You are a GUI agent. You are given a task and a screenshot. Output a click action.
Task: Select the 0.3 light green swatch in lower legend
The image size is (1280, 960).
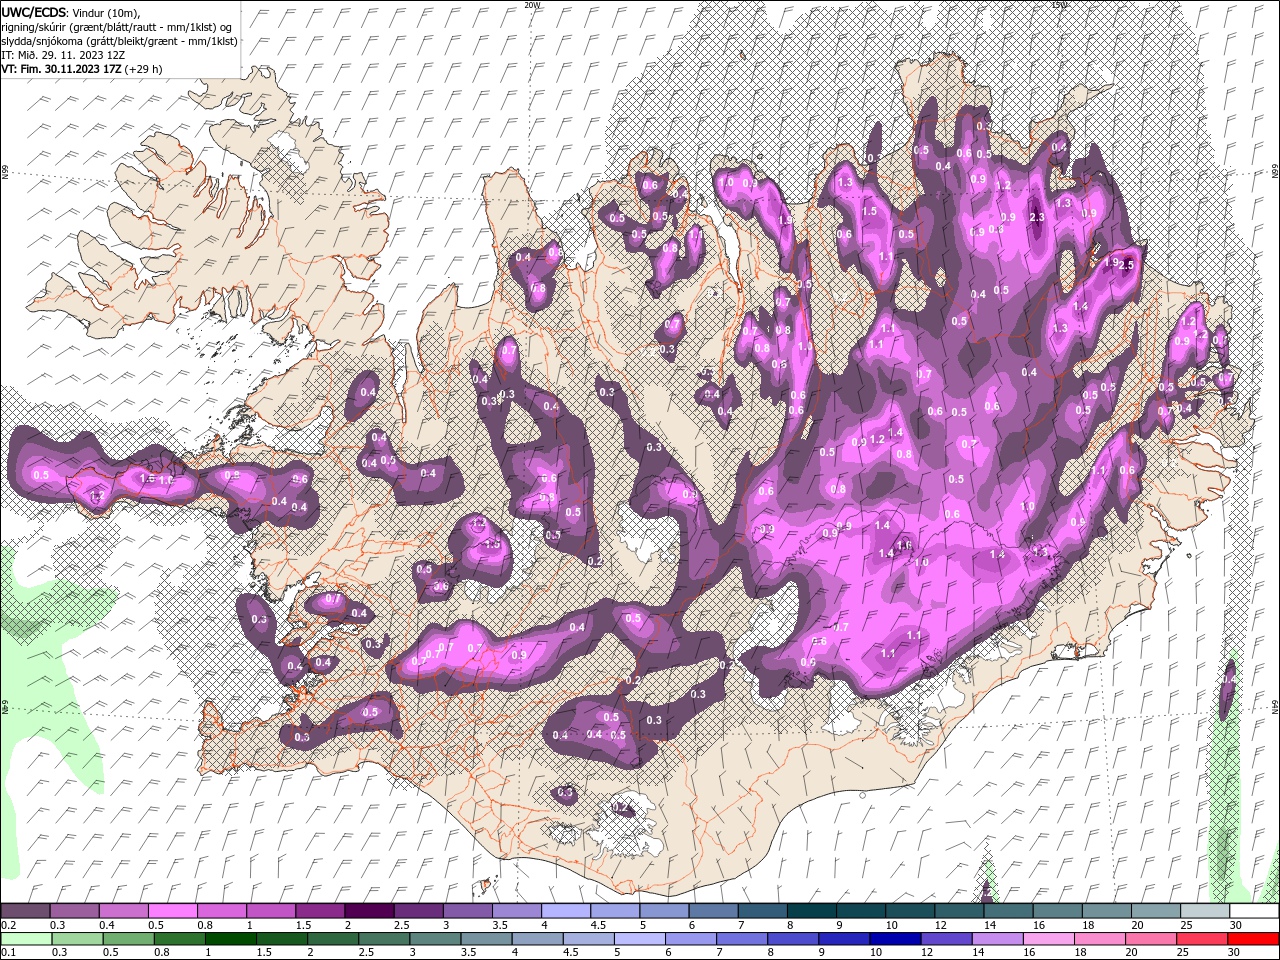(76, 939)
